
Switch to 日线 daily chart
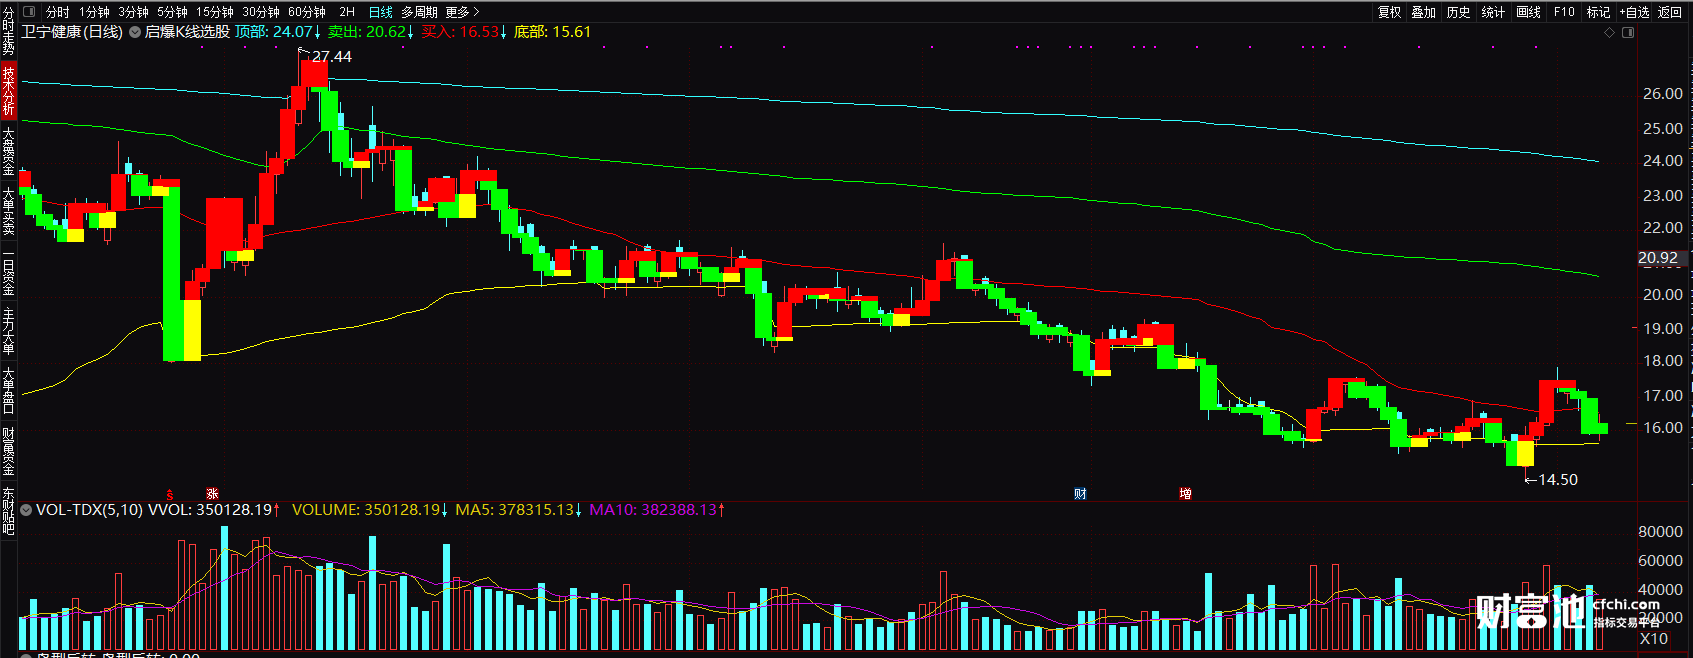point(381,12)
